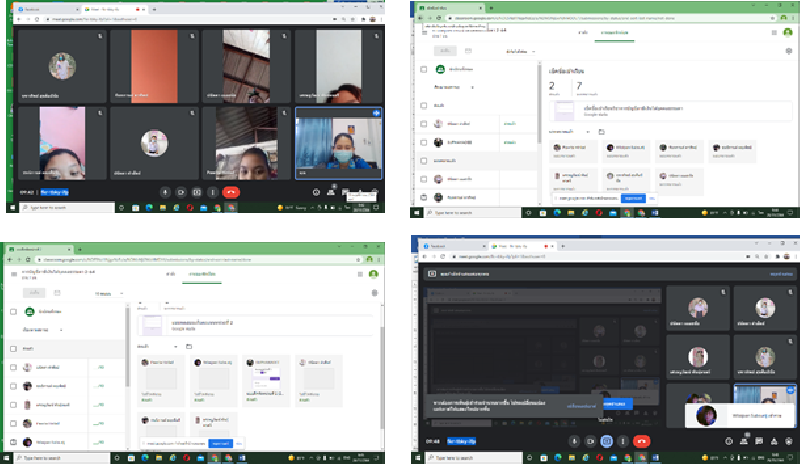The image size is (800, 464).
Task: Click the blue button in top-right screen-sharing bar
Action: (x=633, y=198)
